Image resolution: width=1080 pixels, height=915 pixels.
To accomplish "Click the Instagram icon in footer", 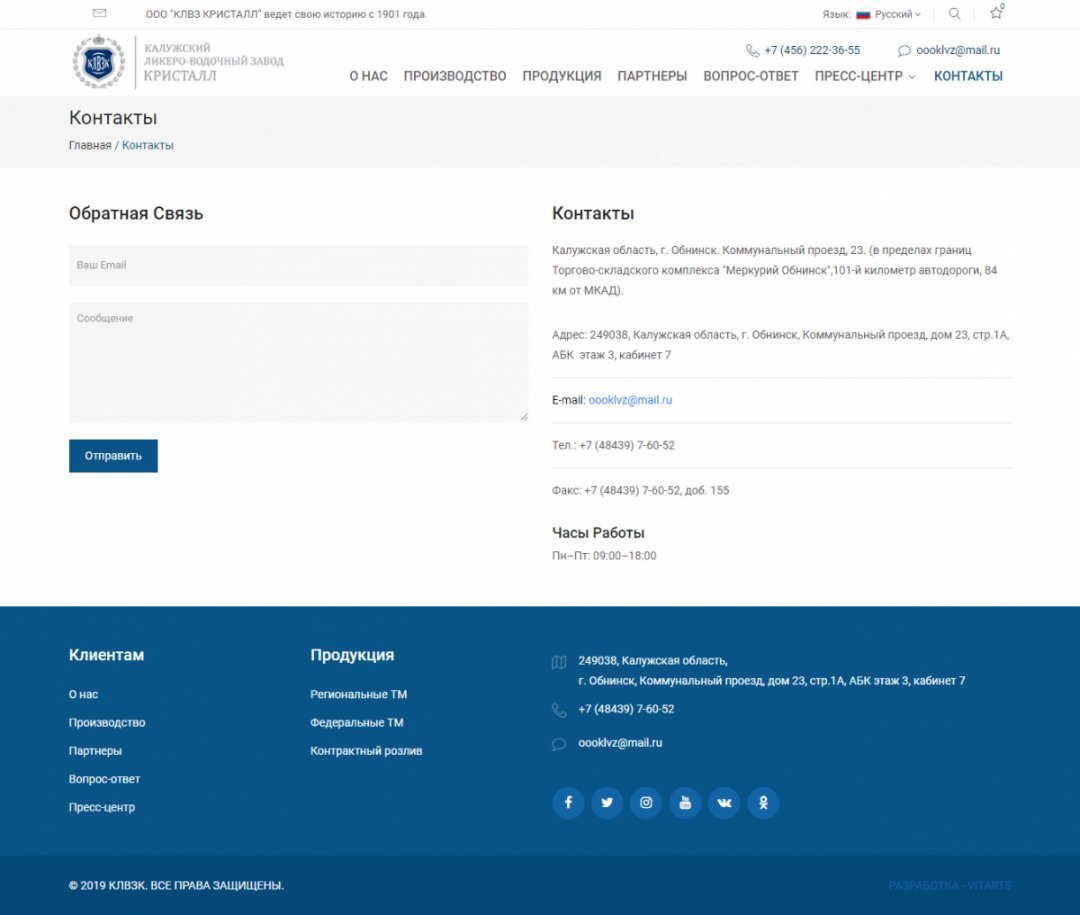I will 646,803.
